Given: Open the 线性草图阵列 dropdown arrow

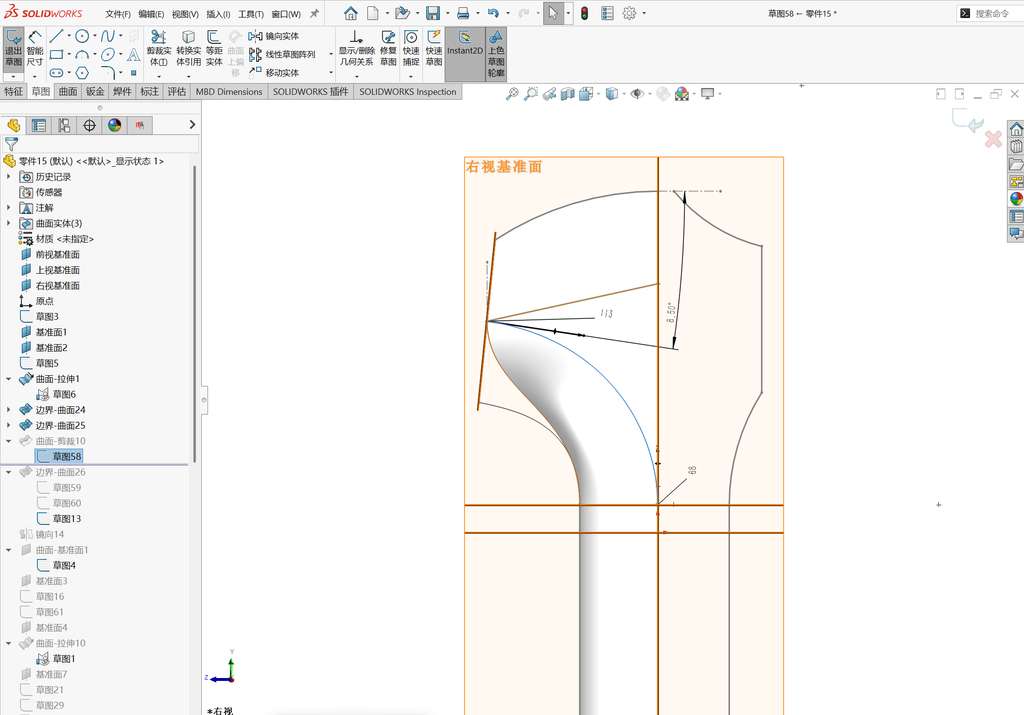Looking at the screenshot, I should pyautogui.click(x=331, y=54).
